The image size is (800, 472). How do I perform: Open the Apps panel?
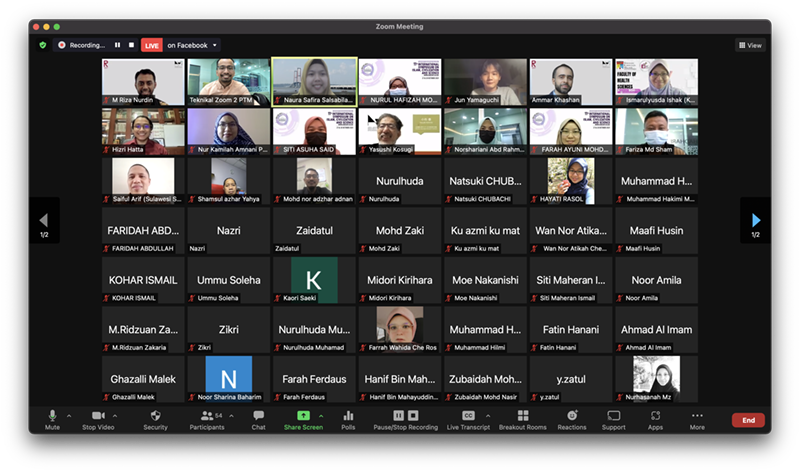click(655, 418)
